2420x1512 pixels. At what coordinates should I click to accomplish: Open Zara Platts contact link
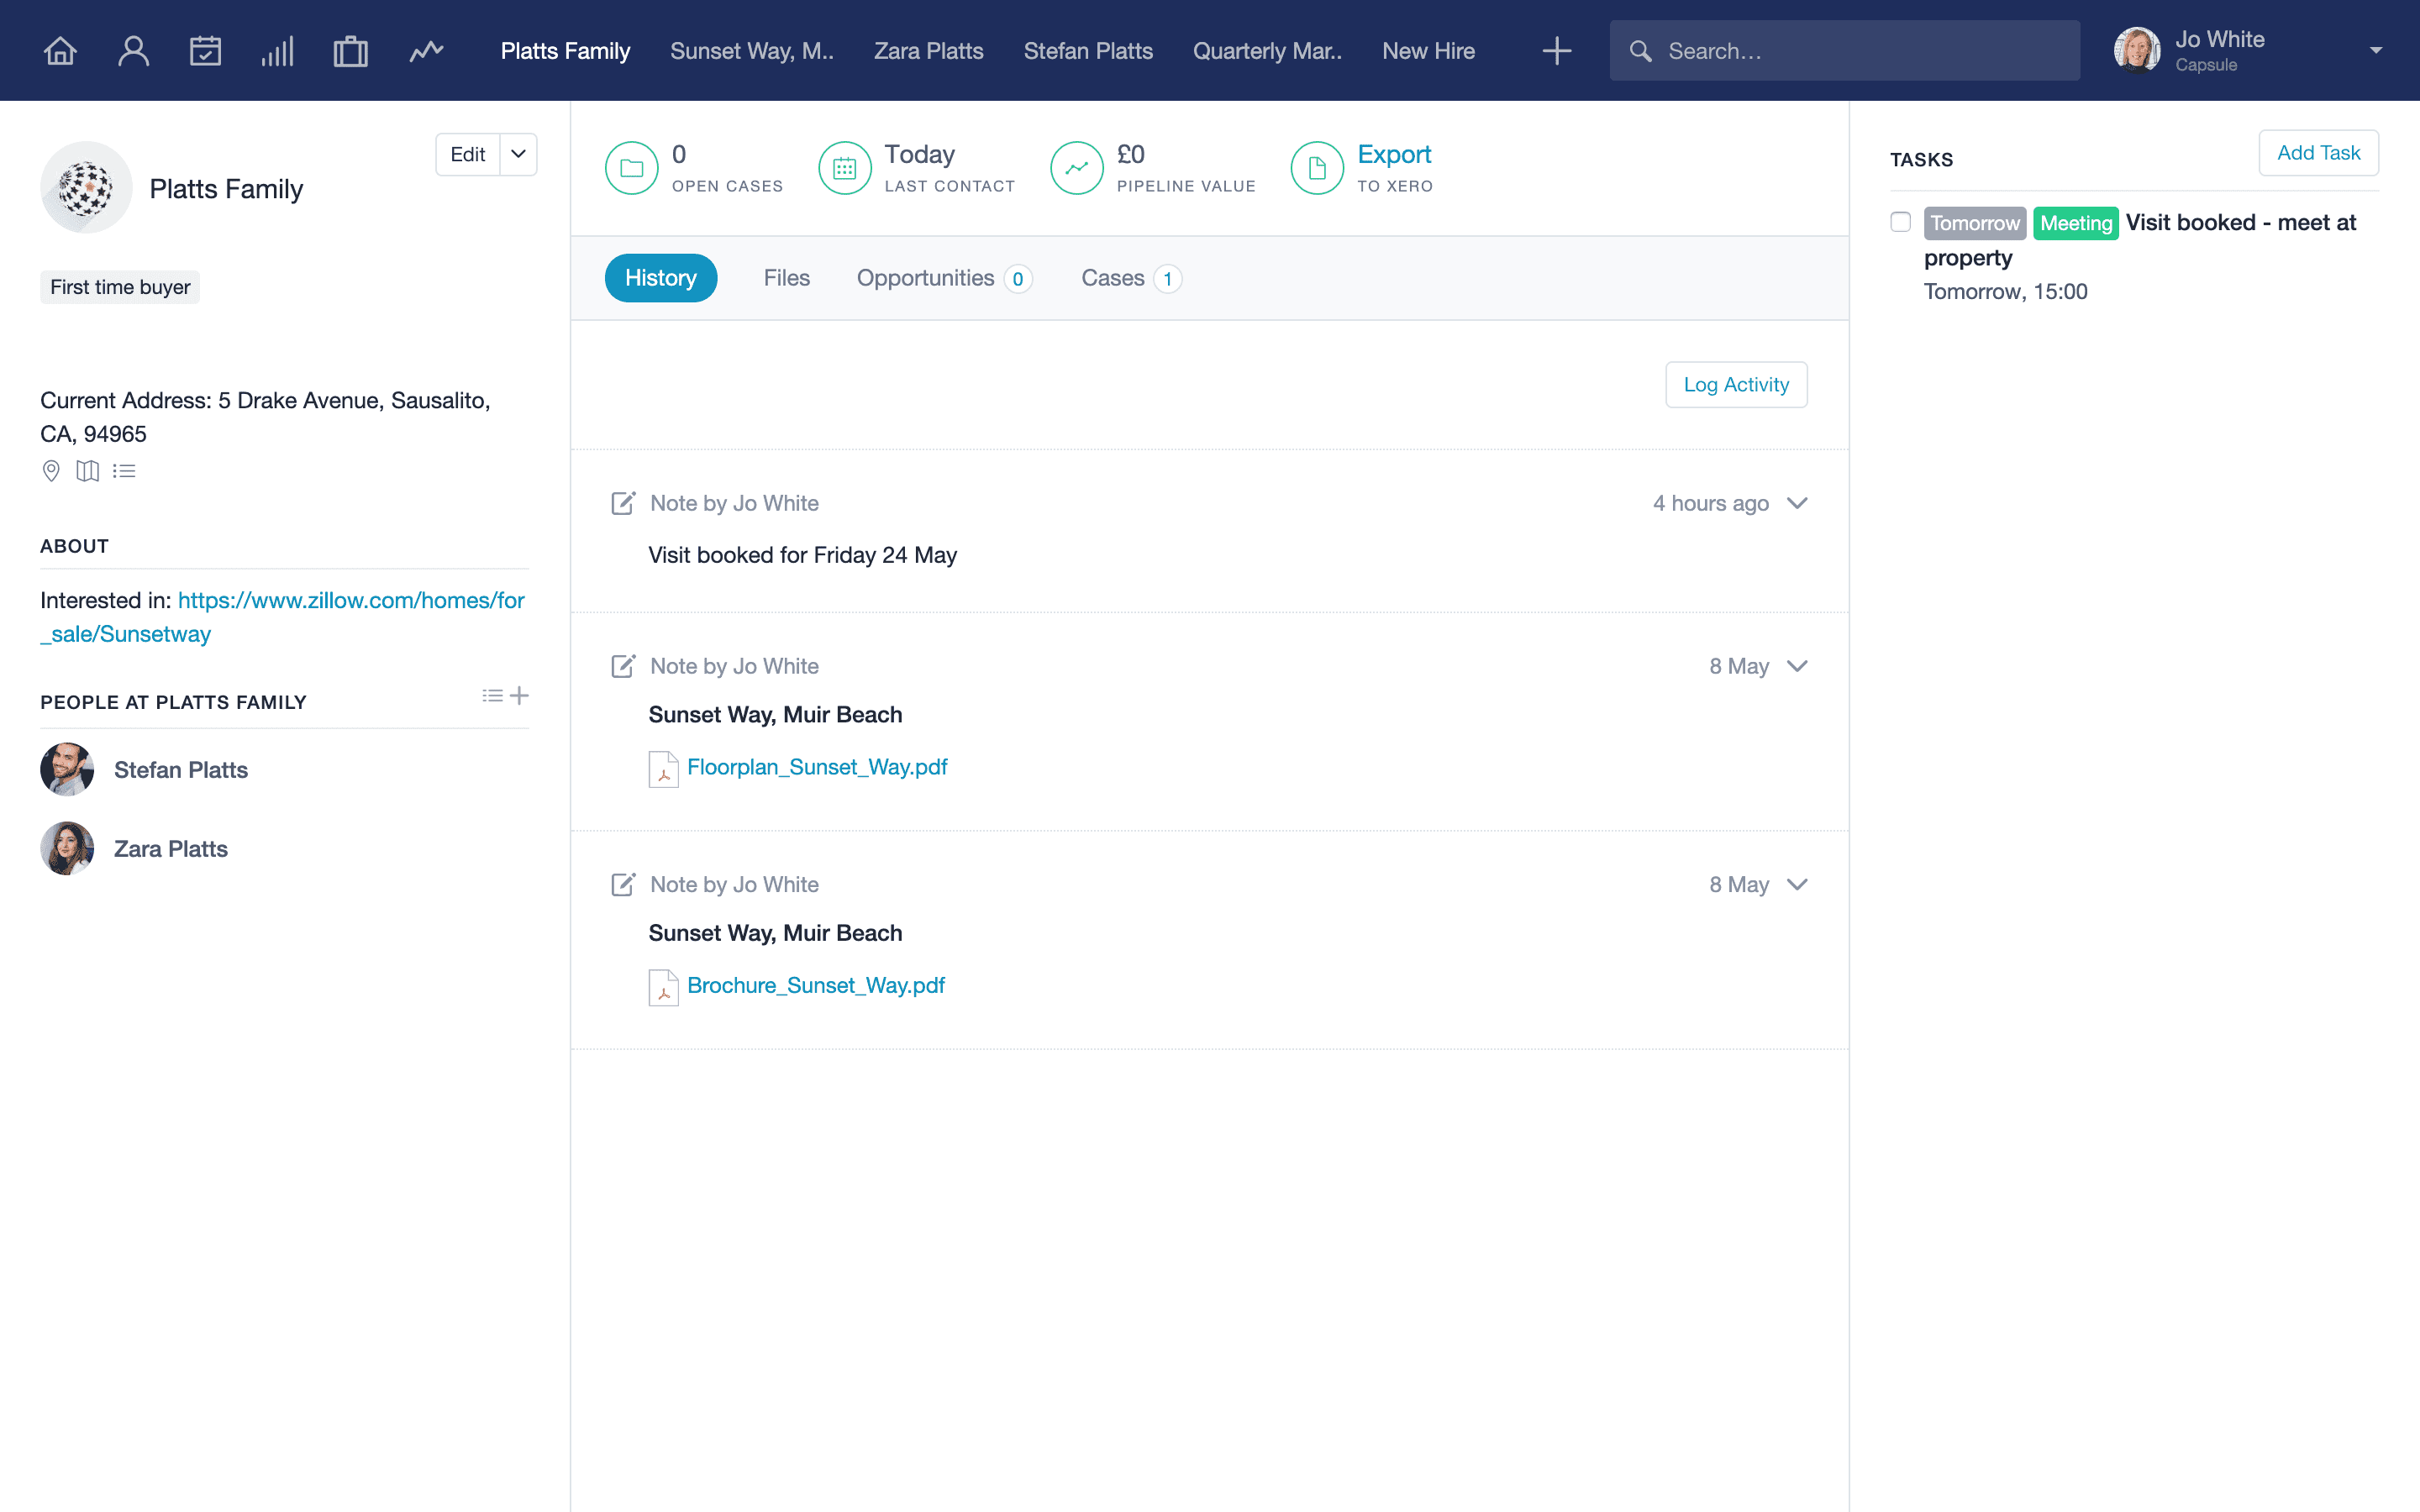pos(171,848)
